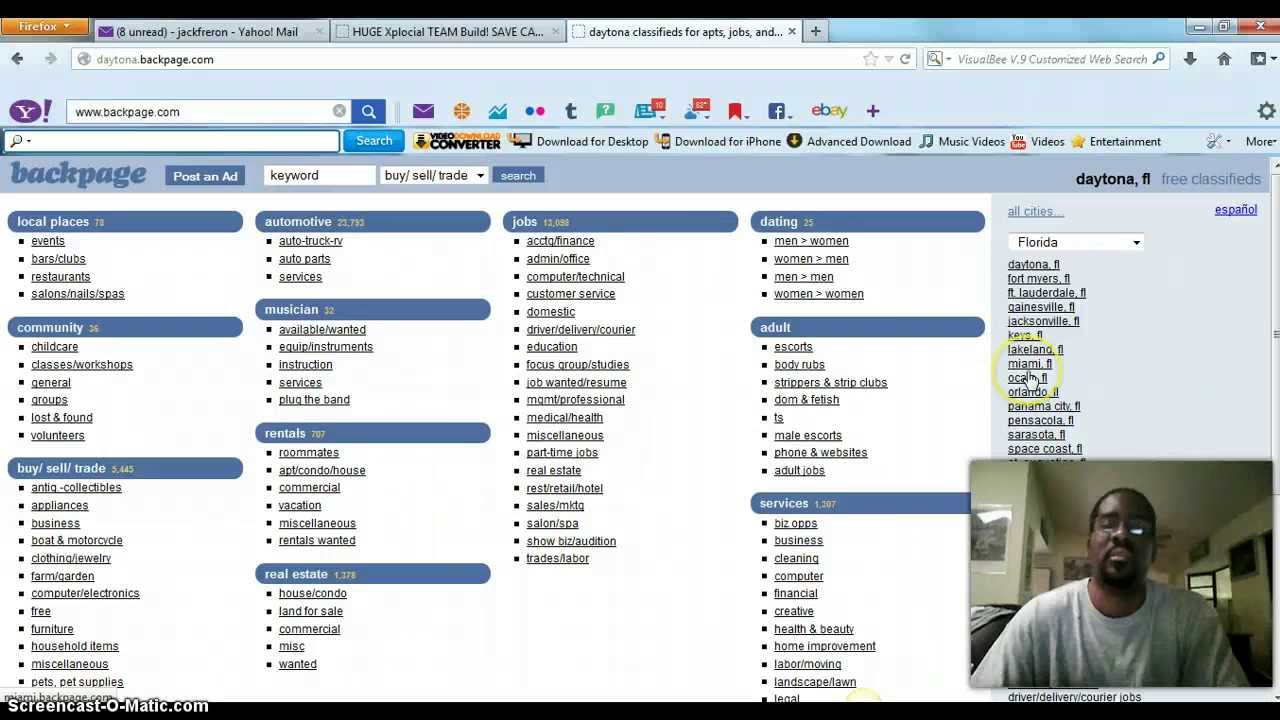
Task: Open the all cities link
Action: coord(1035,211)
